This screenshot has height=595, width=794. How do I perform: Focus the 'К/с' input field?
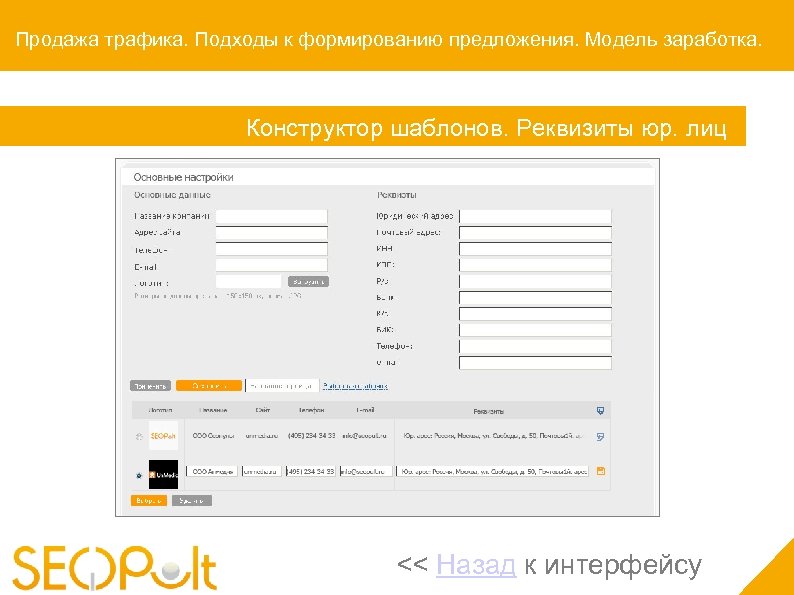(x=535, y=314)
